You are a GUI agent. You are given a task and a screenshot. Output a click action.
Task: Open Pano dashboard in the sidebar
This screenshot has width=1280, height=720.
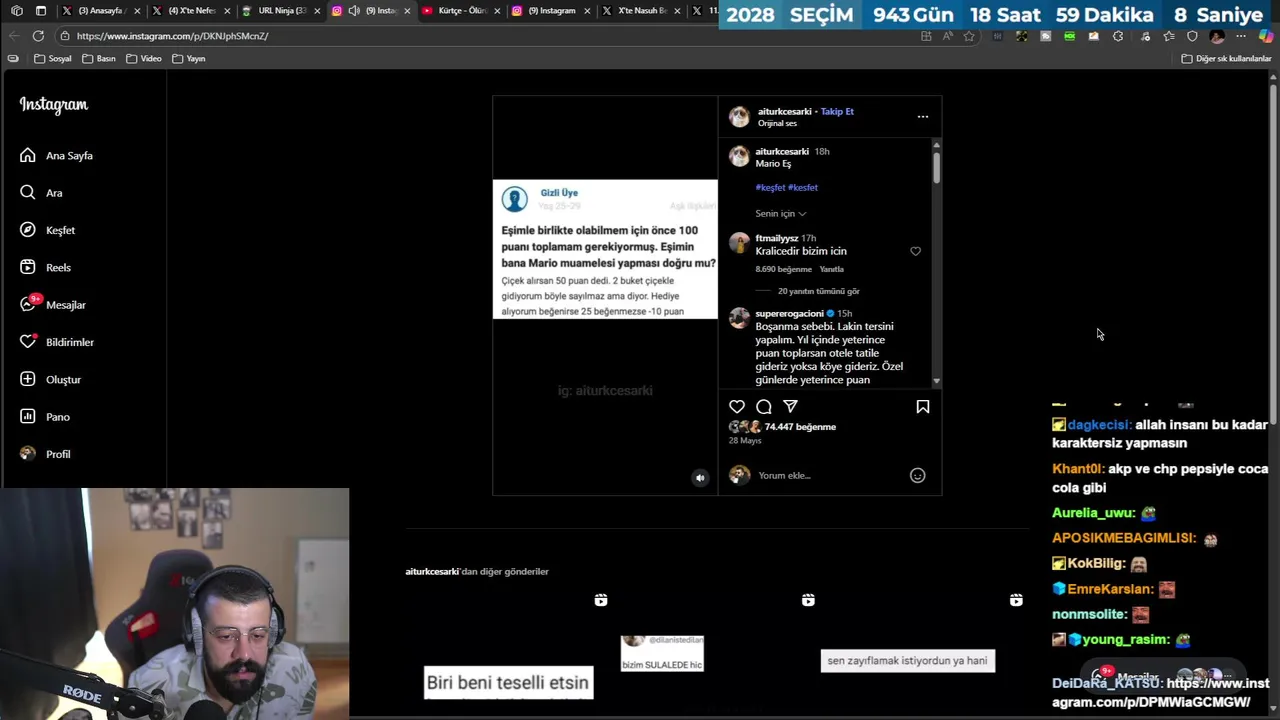tap(44, 417)
